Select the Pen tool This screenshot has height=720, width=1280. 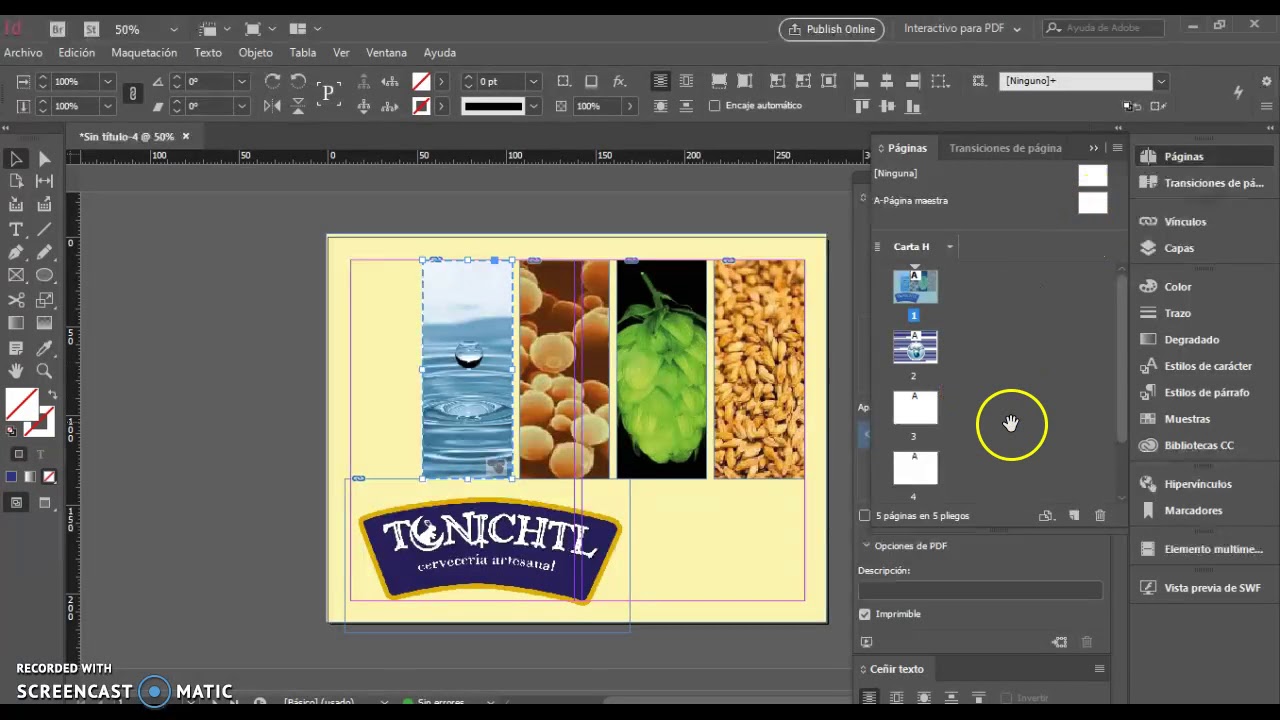(x=16, y=253)
